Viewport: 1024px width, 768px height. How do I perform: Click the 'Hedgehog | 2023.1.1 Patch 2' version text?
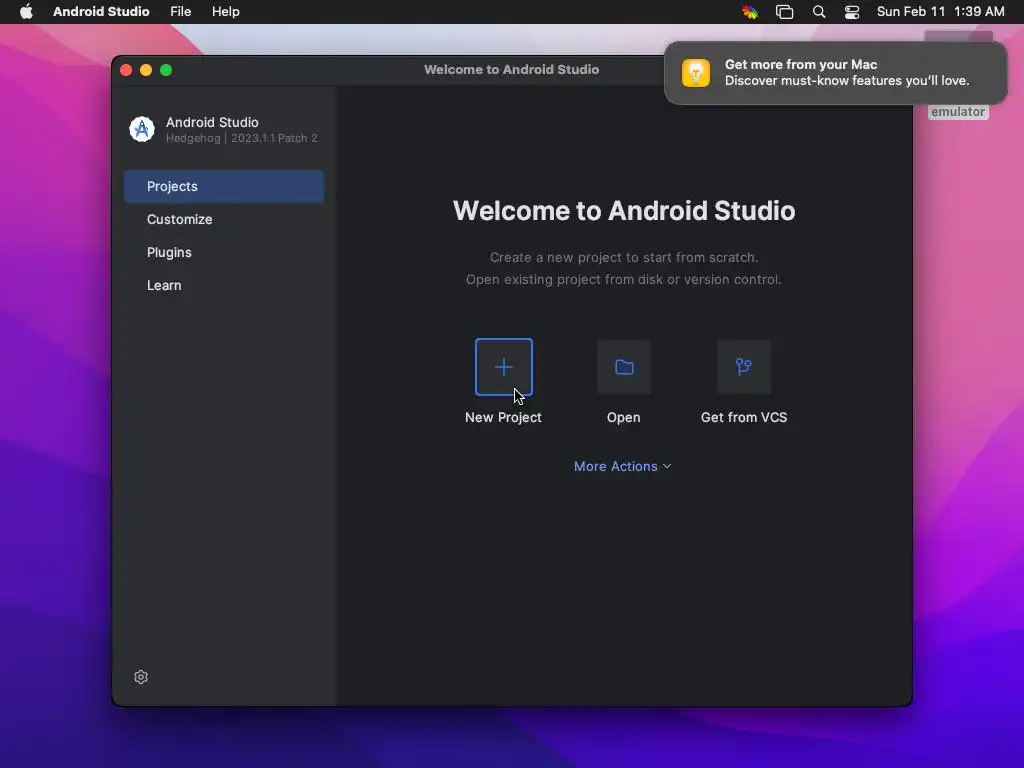tap(242, 138)
